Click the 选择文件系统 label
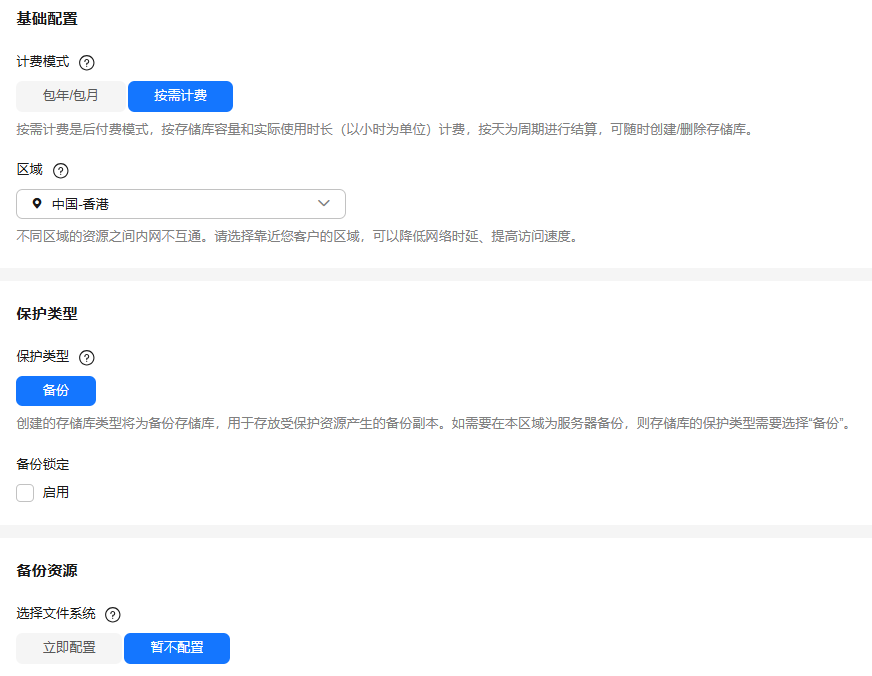This screenshot has height=676, width=872. pyautogui.click(x=56, y=614)
